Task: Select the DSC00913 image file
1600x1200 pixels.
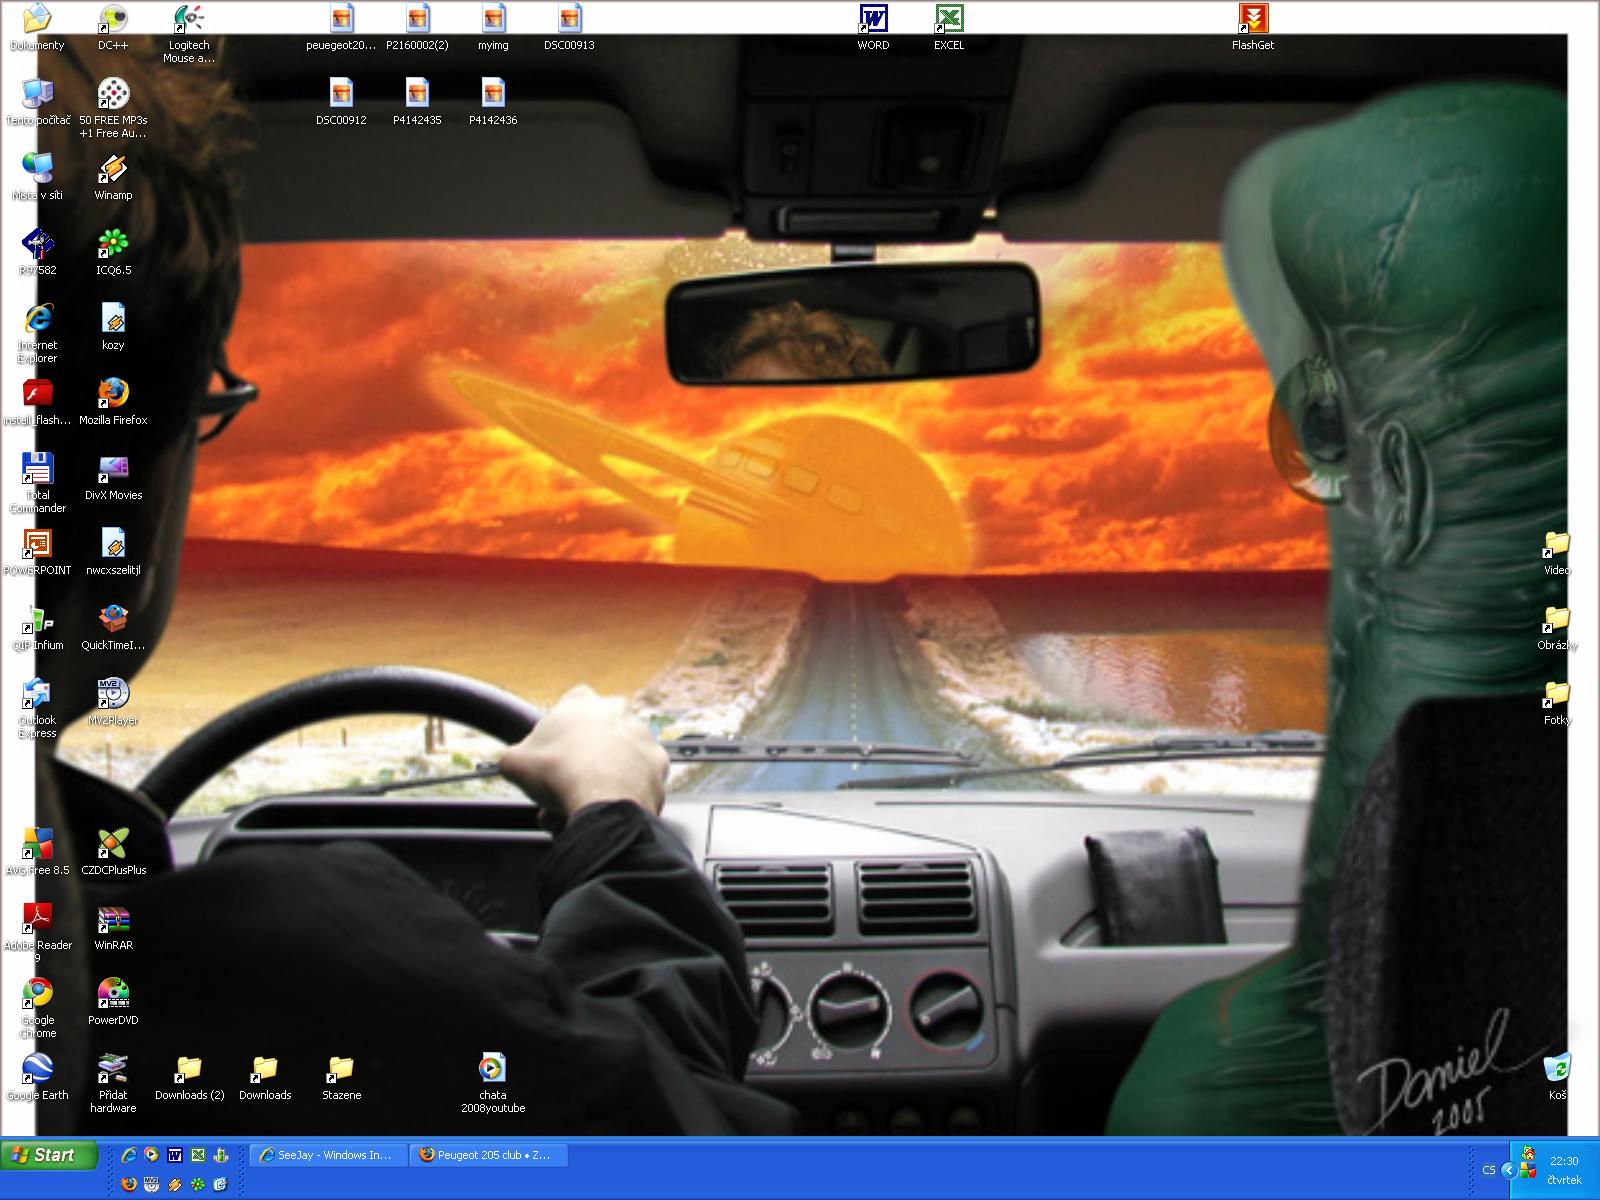Action: coord(569,20)
